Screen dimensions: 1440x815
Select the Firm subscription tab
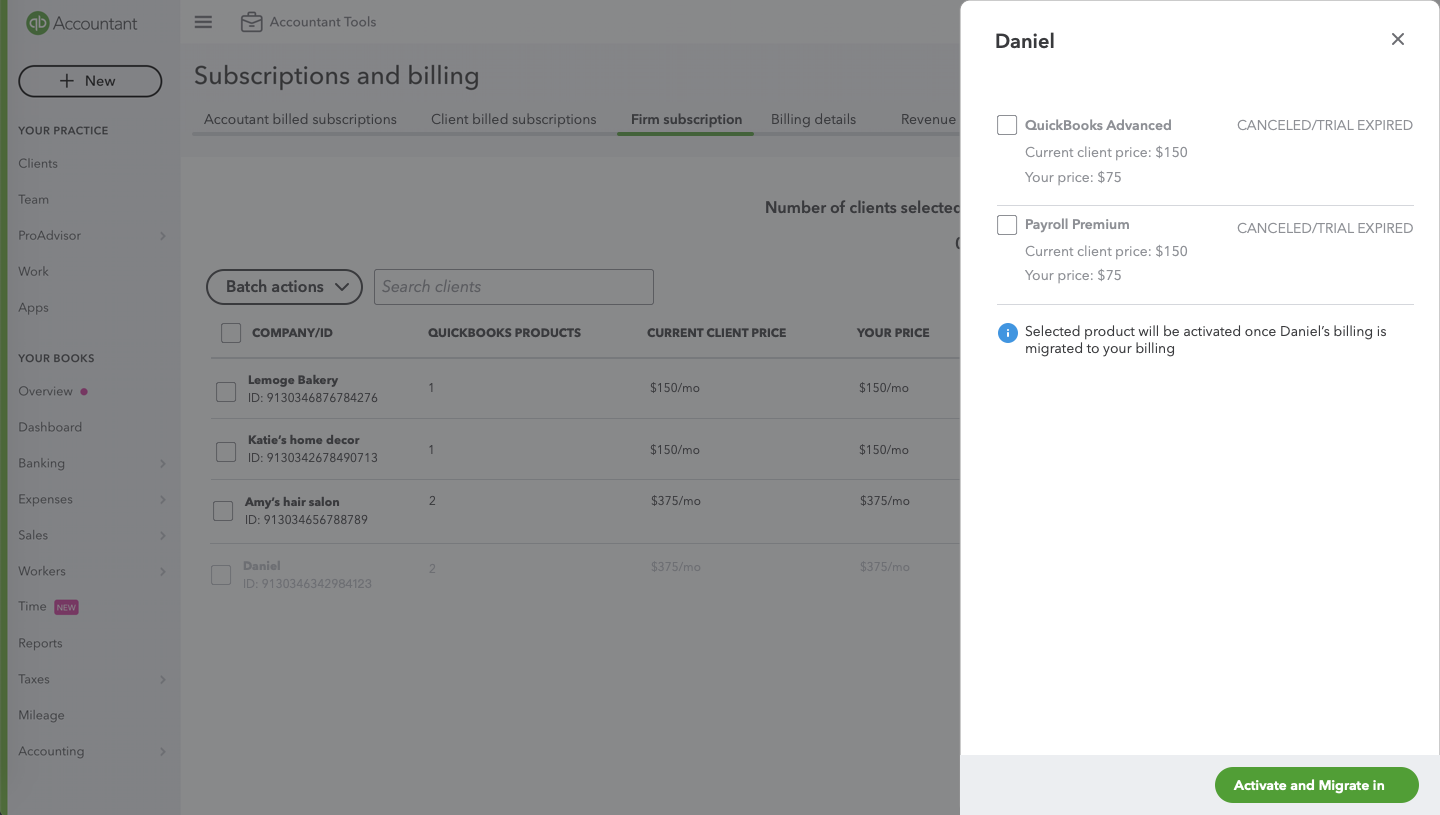click(686, 119)
